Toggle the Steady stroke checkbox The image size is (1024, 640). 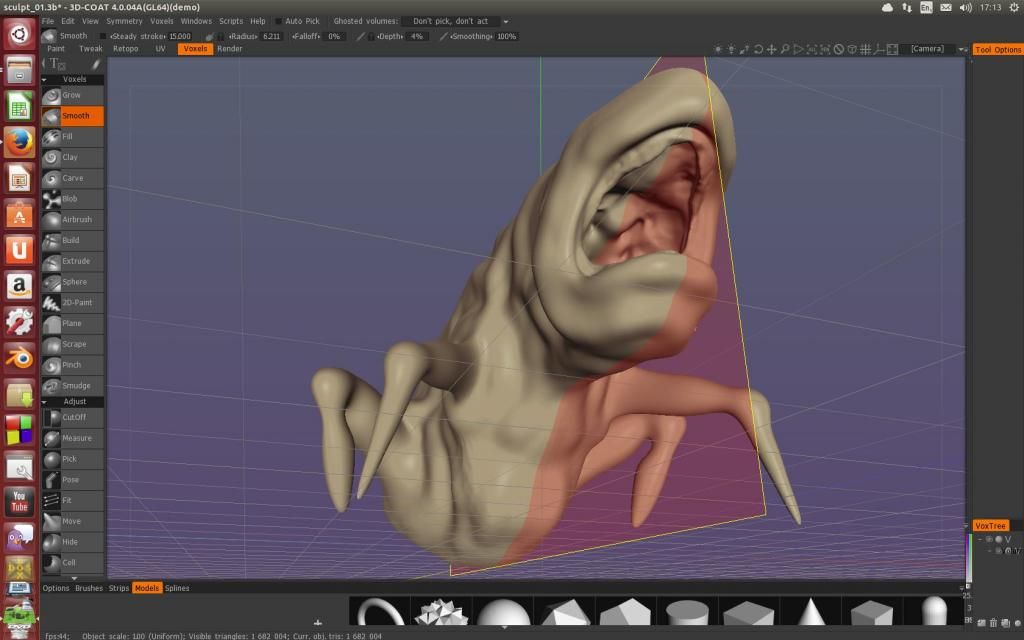click(x=103, y=36)
